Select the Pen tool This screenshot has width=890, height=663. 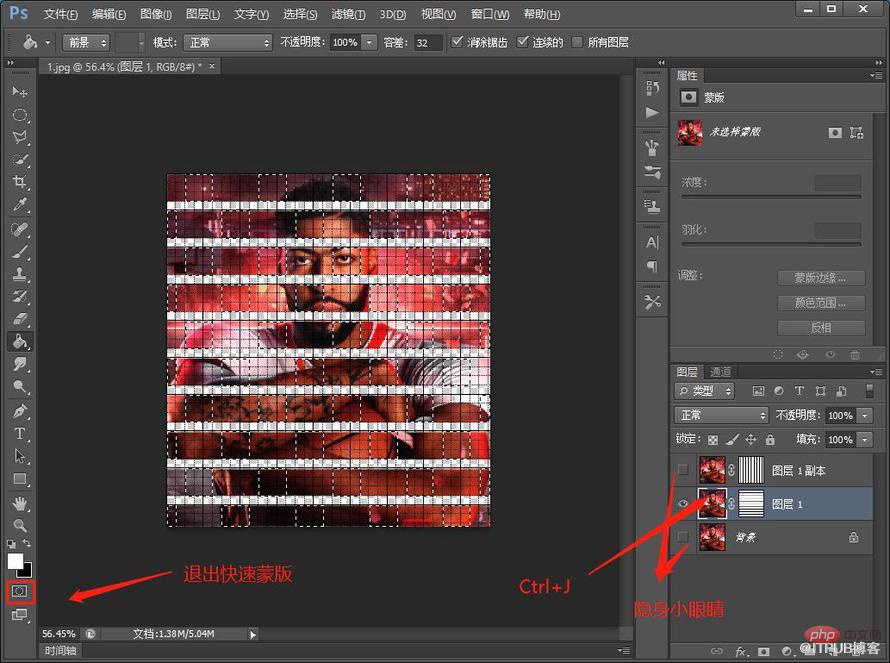(19, 411)
